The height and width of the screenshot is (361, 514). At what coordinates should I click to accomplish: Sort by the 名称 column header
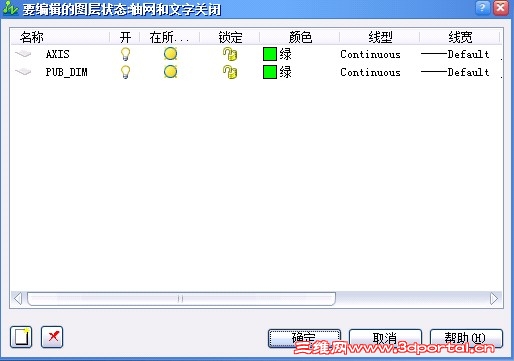pos(60,37)
